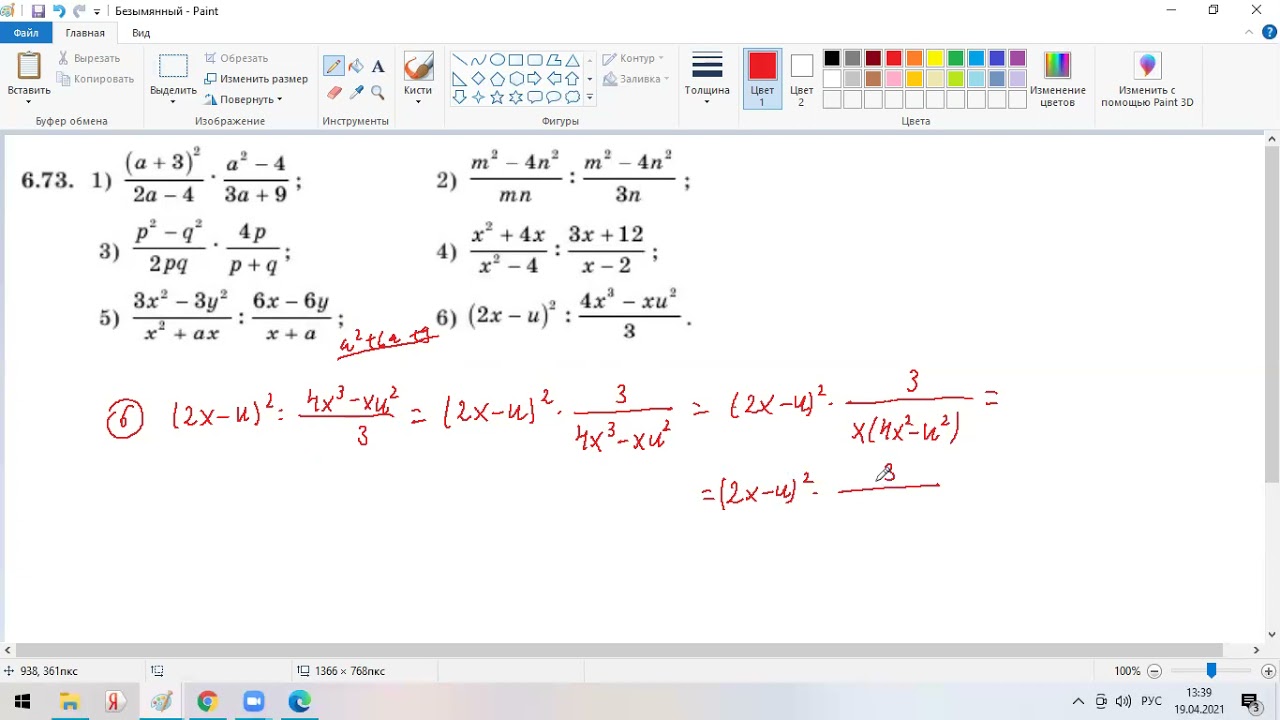Pick the Curve shape
Image resolution: width=1280 pixels, height=720 pixels.
[478, 60]
